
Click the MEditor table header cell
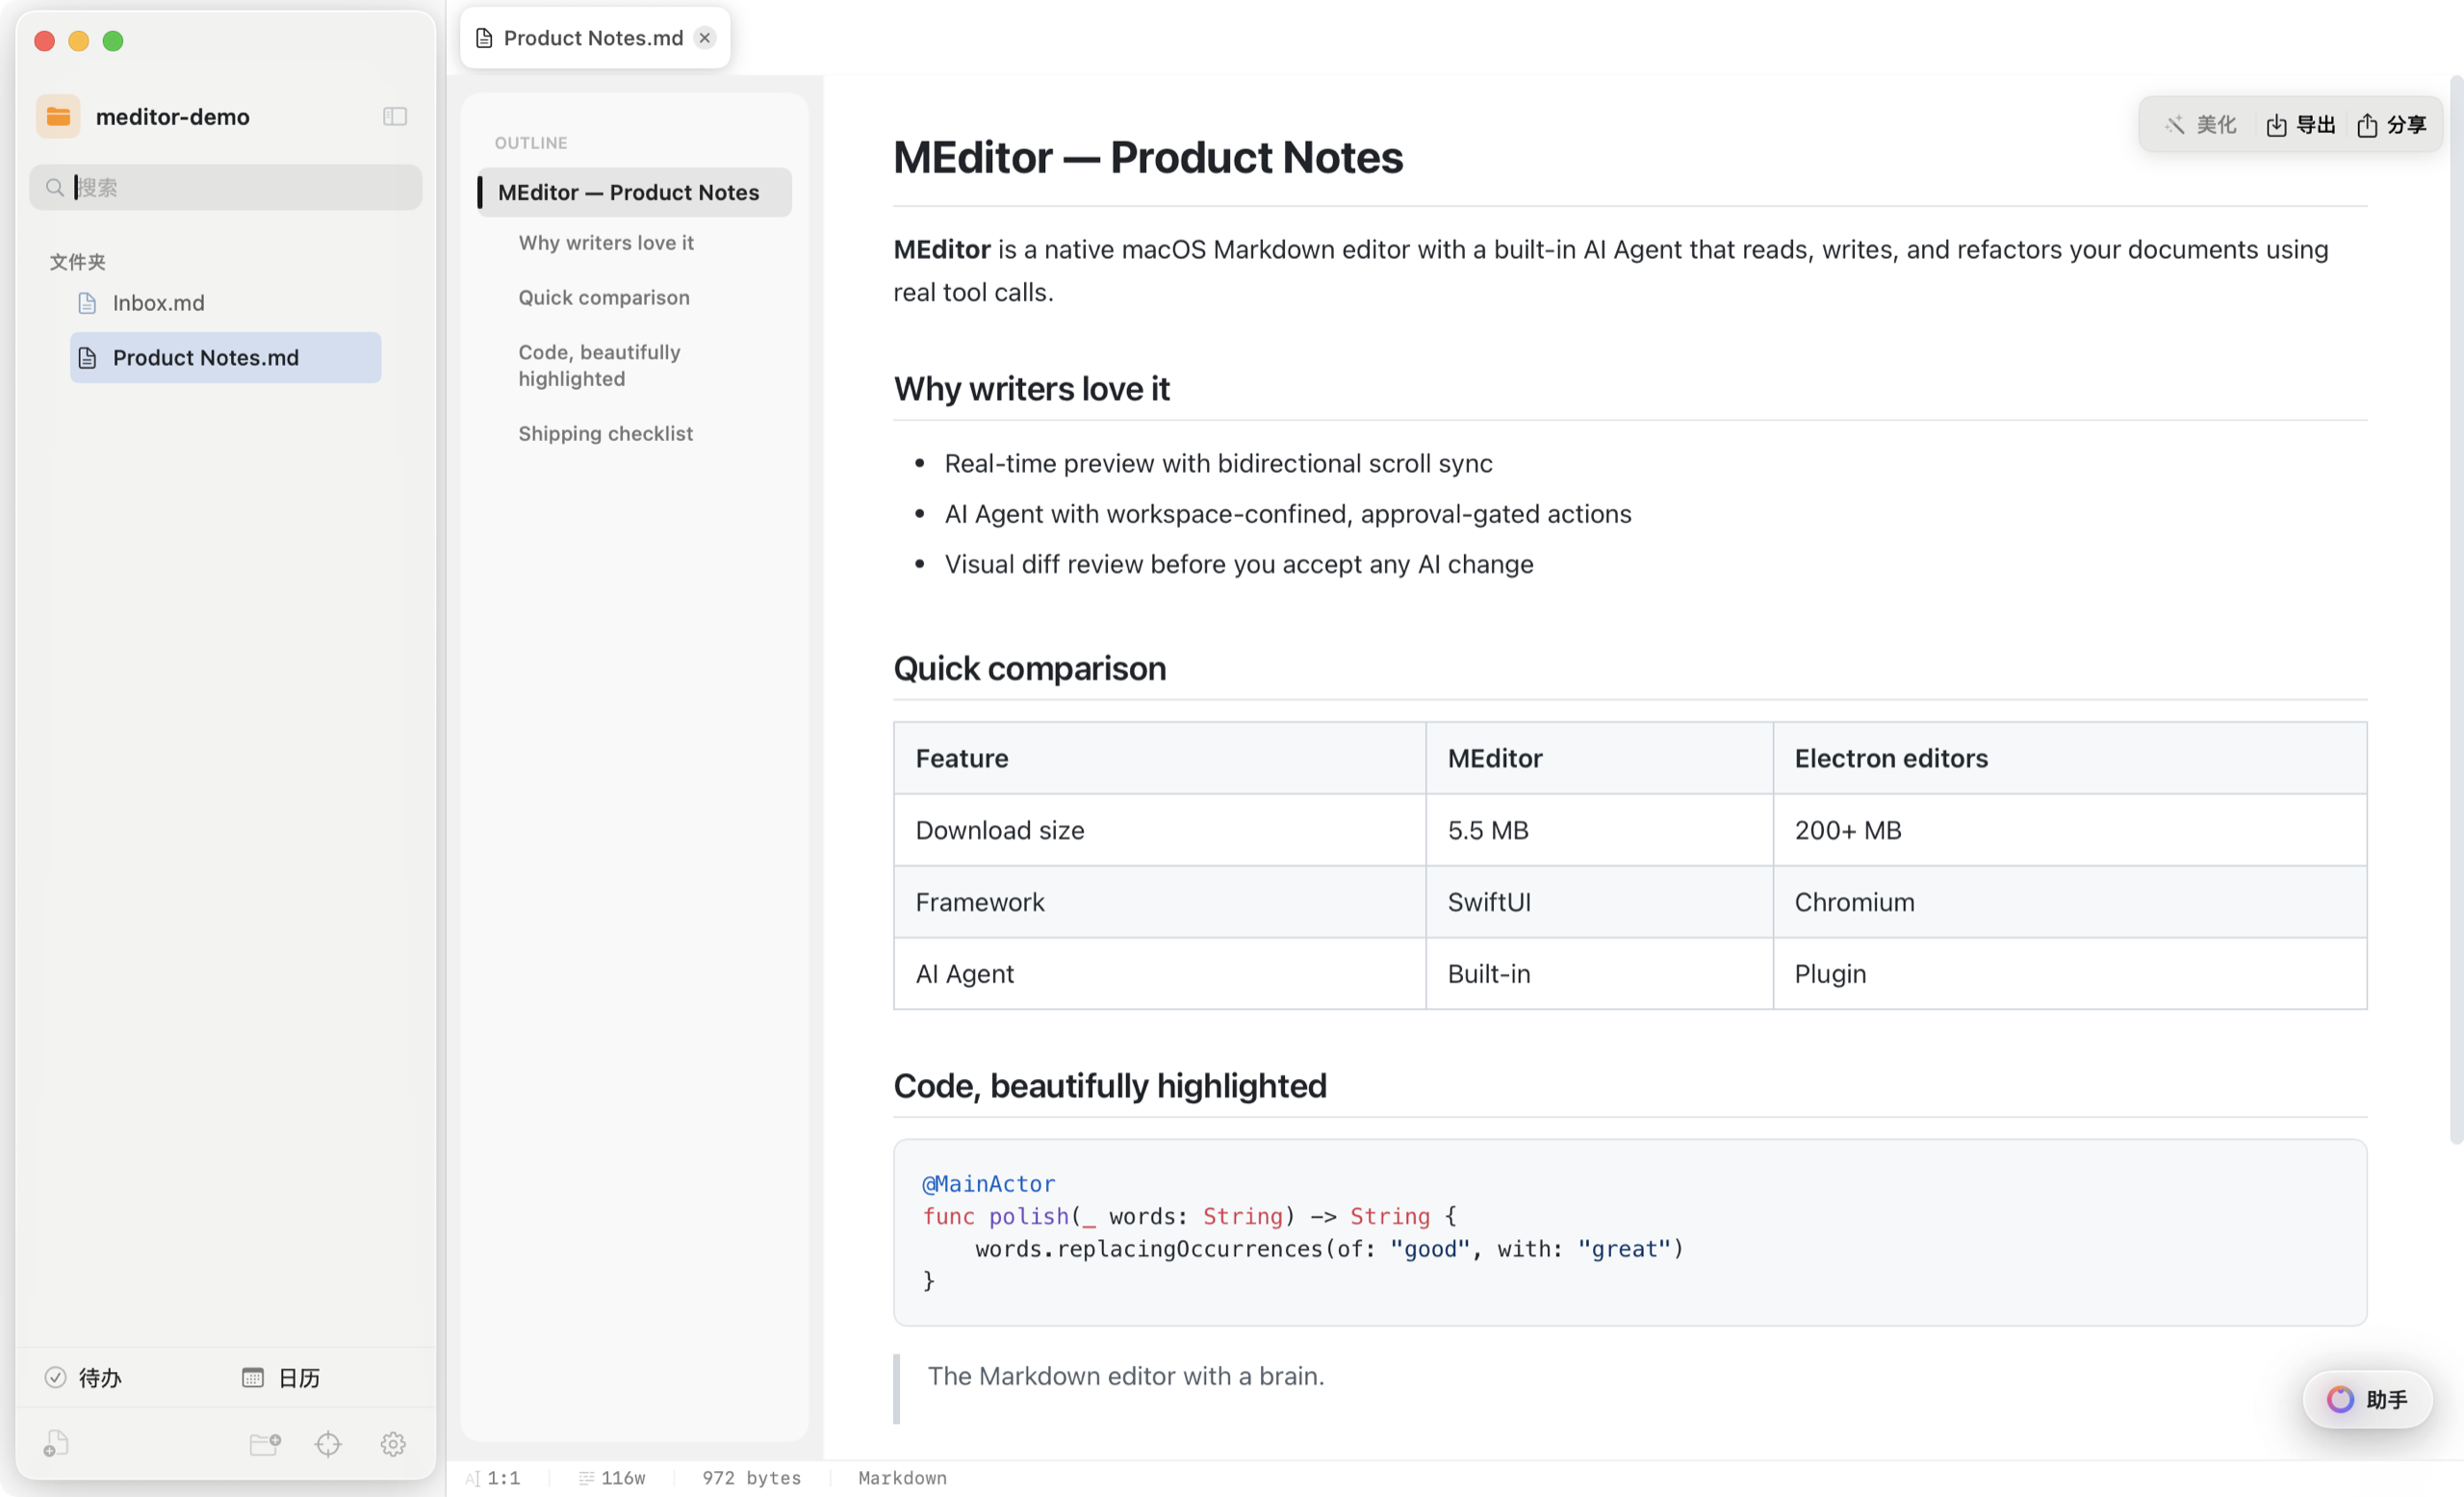(1599, 758)
